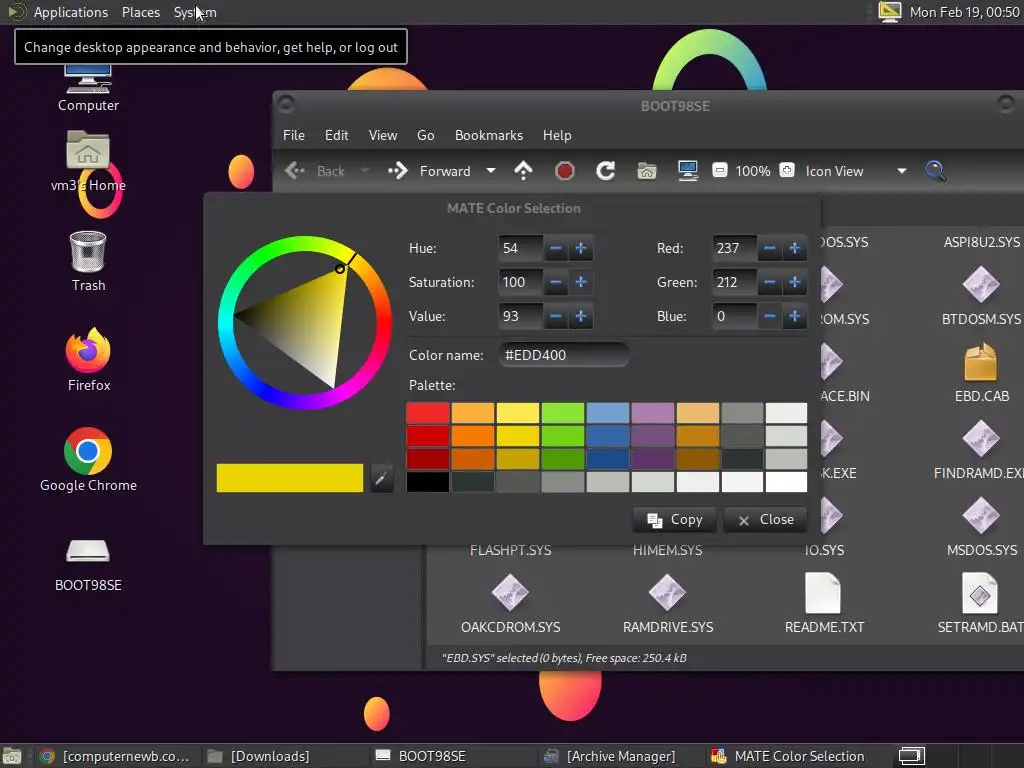Open the File menu in BOOT98SE window
Viewport: 1024px width, 768px height.
pos(293,135)
